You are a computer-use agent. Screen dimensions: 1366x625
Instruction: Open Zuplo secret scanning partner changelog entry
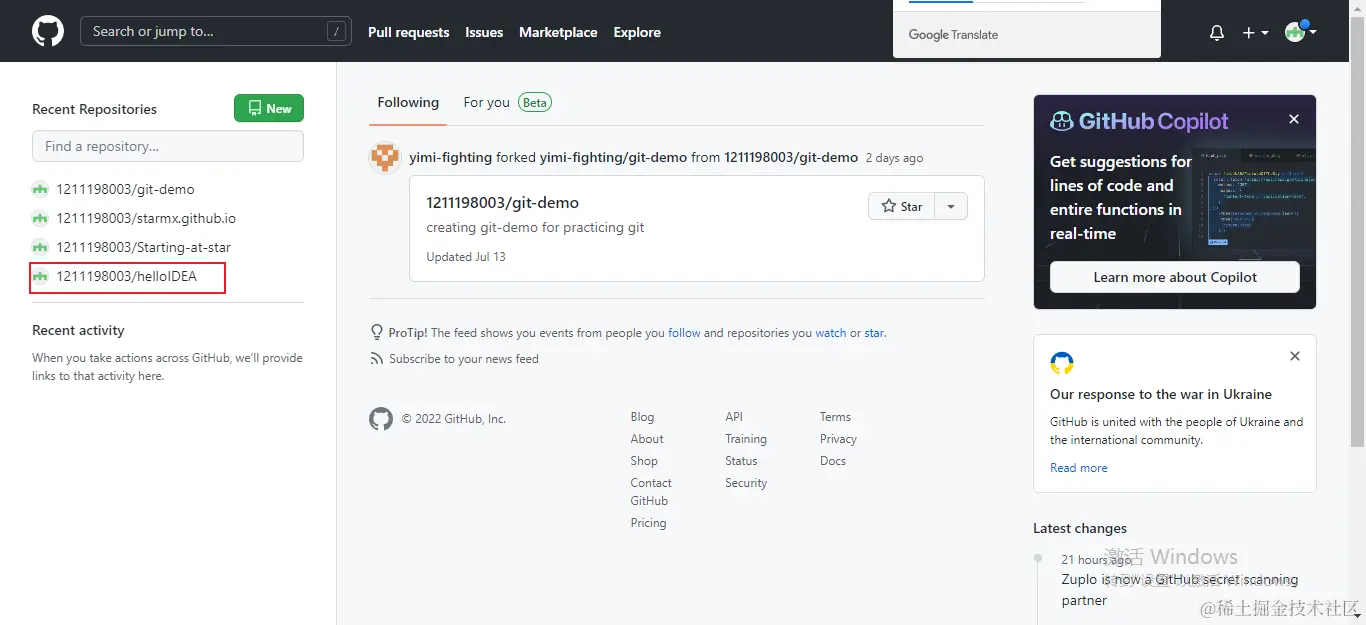1180,590
